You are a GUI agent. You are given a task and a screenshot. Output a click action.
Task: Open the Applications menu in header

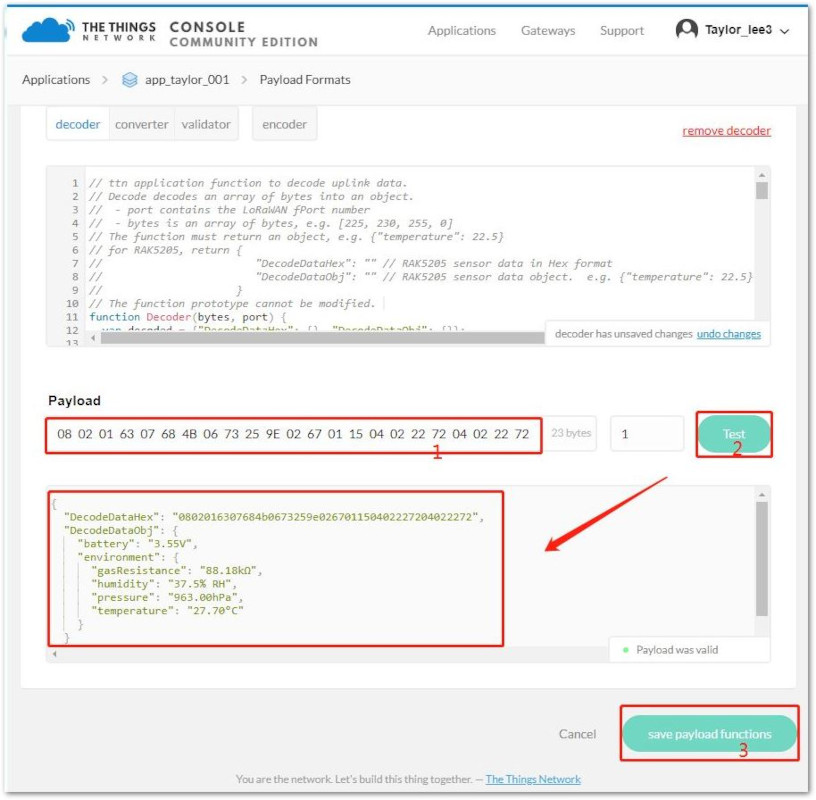click(462, 31)
